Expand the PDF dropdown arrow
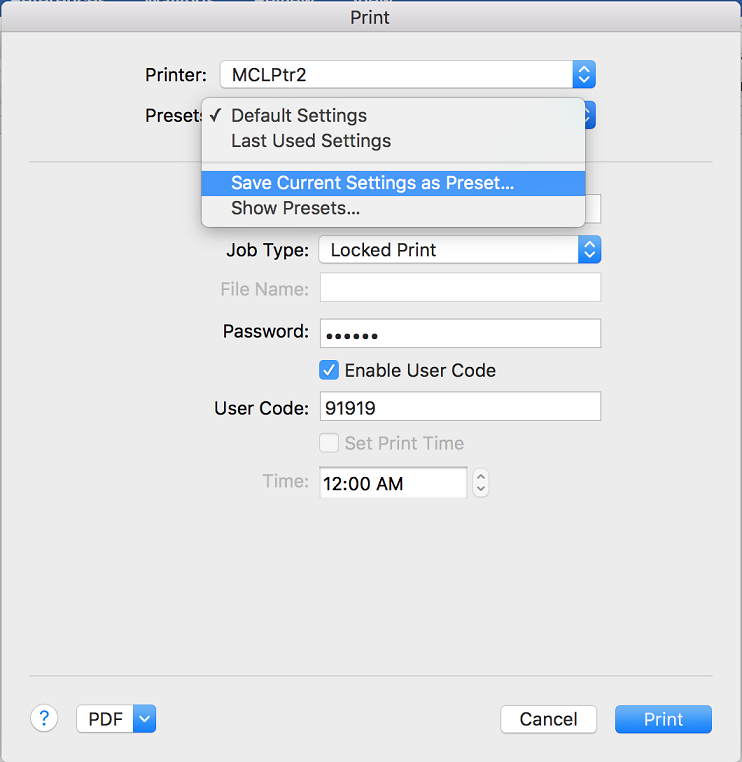This screenshot has height=762, width=742. tap(144, 718)
